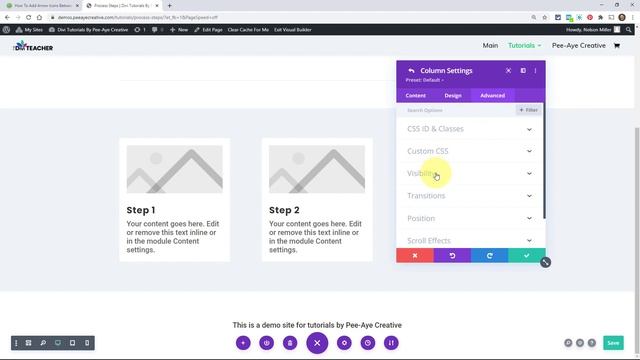Click Exit Visual Builder
Screen dimensions: 640x360
[293, 30]
